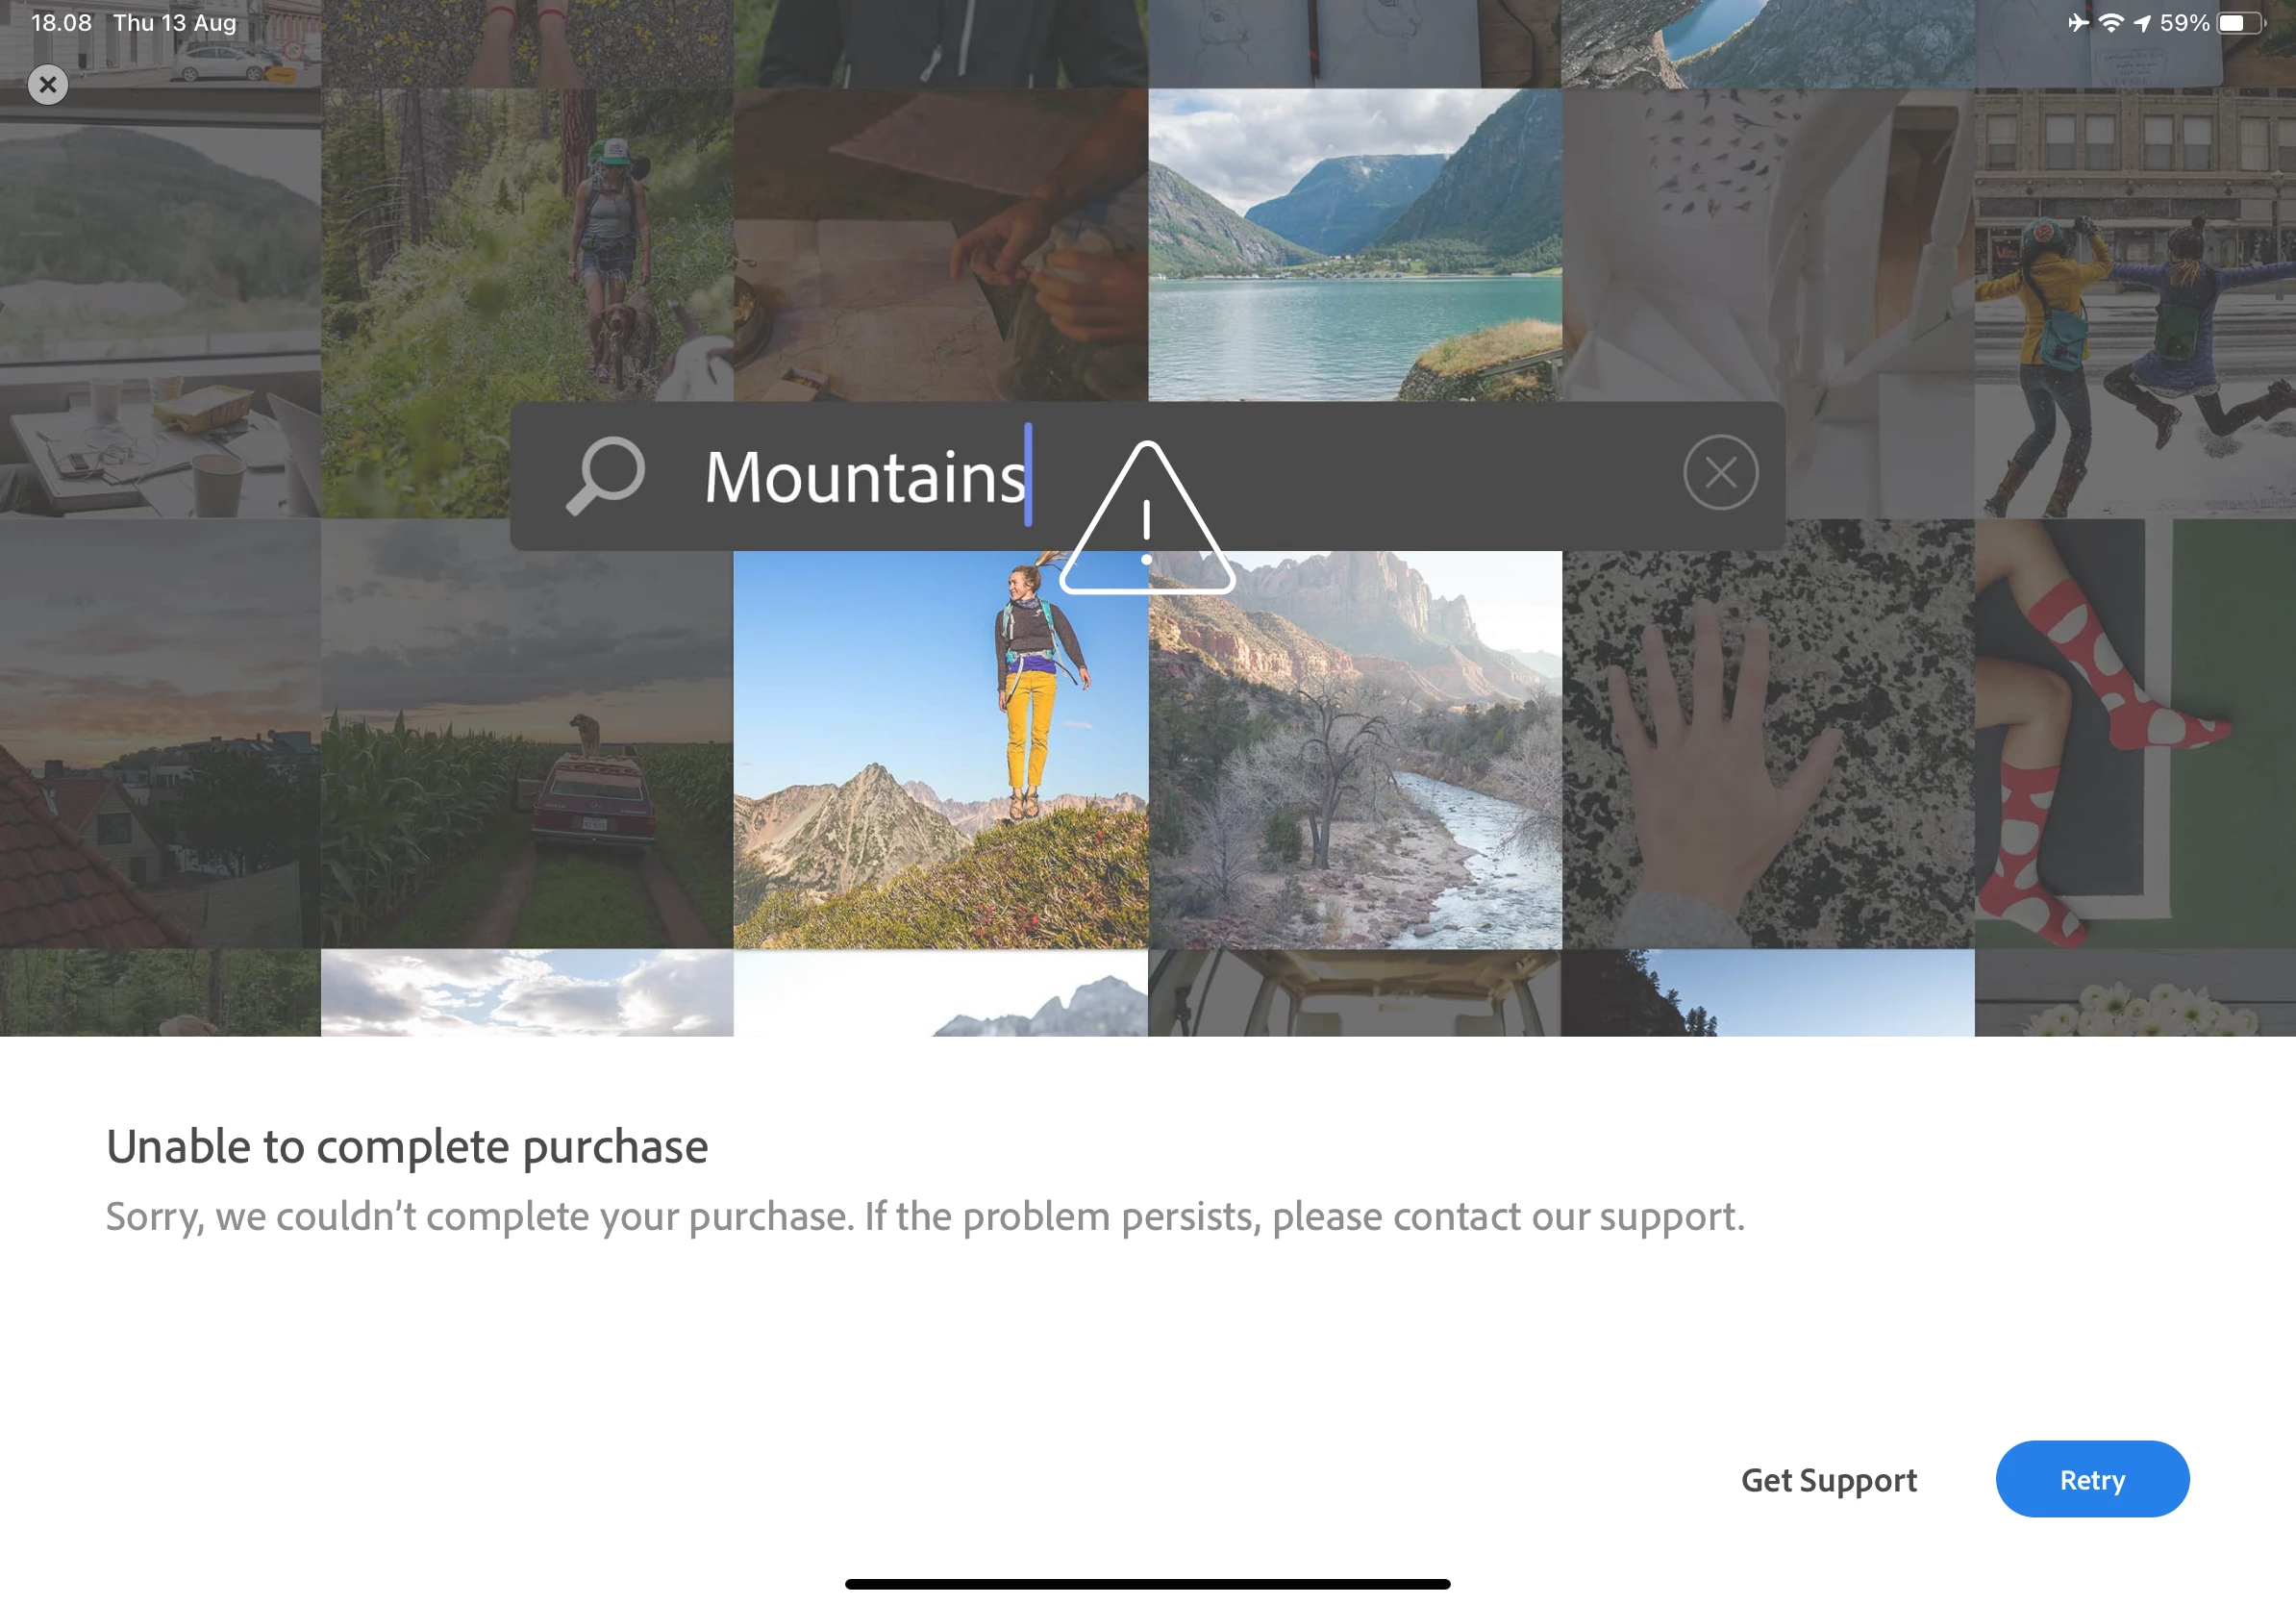Clear the Mountains search text
The width and height of the screenshot is (2296, 1604).
click(x=1720, y=473)
